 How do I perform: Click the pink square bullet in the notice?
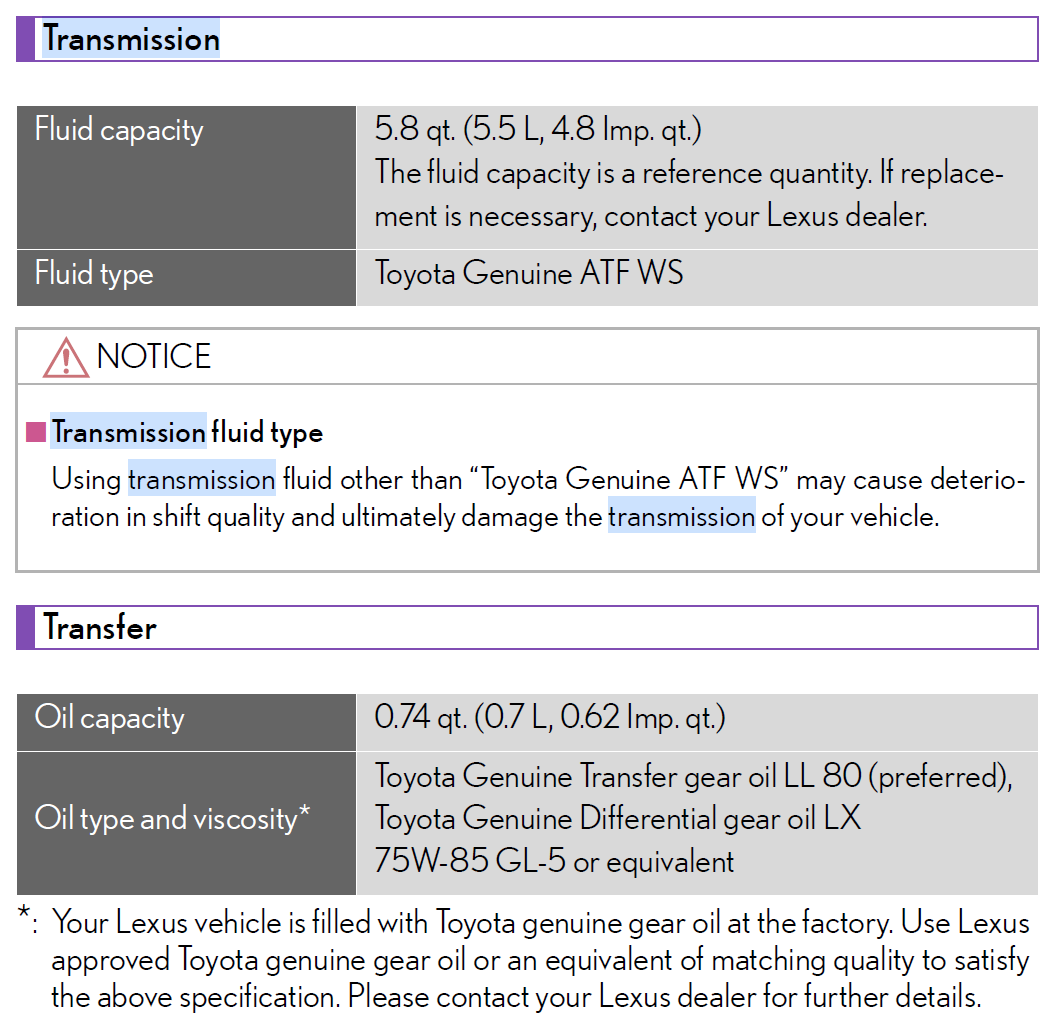[36, 432]
